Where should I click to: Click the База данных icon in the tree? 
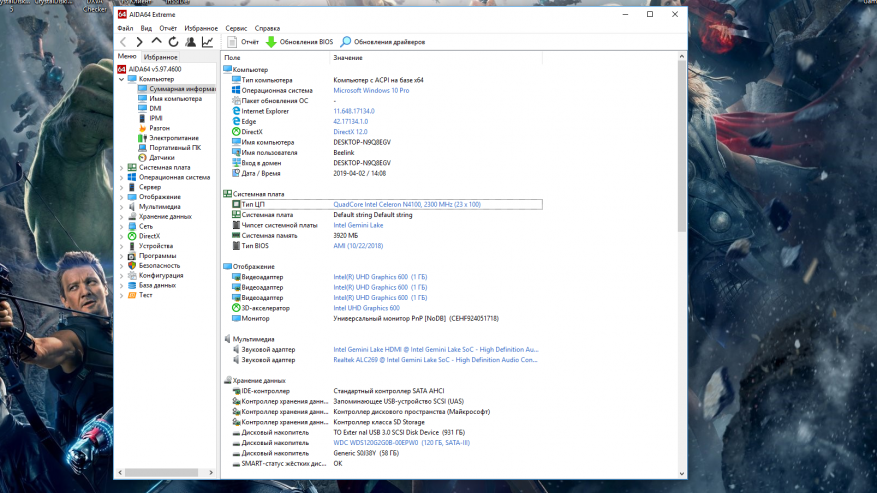tap(132, 285)
